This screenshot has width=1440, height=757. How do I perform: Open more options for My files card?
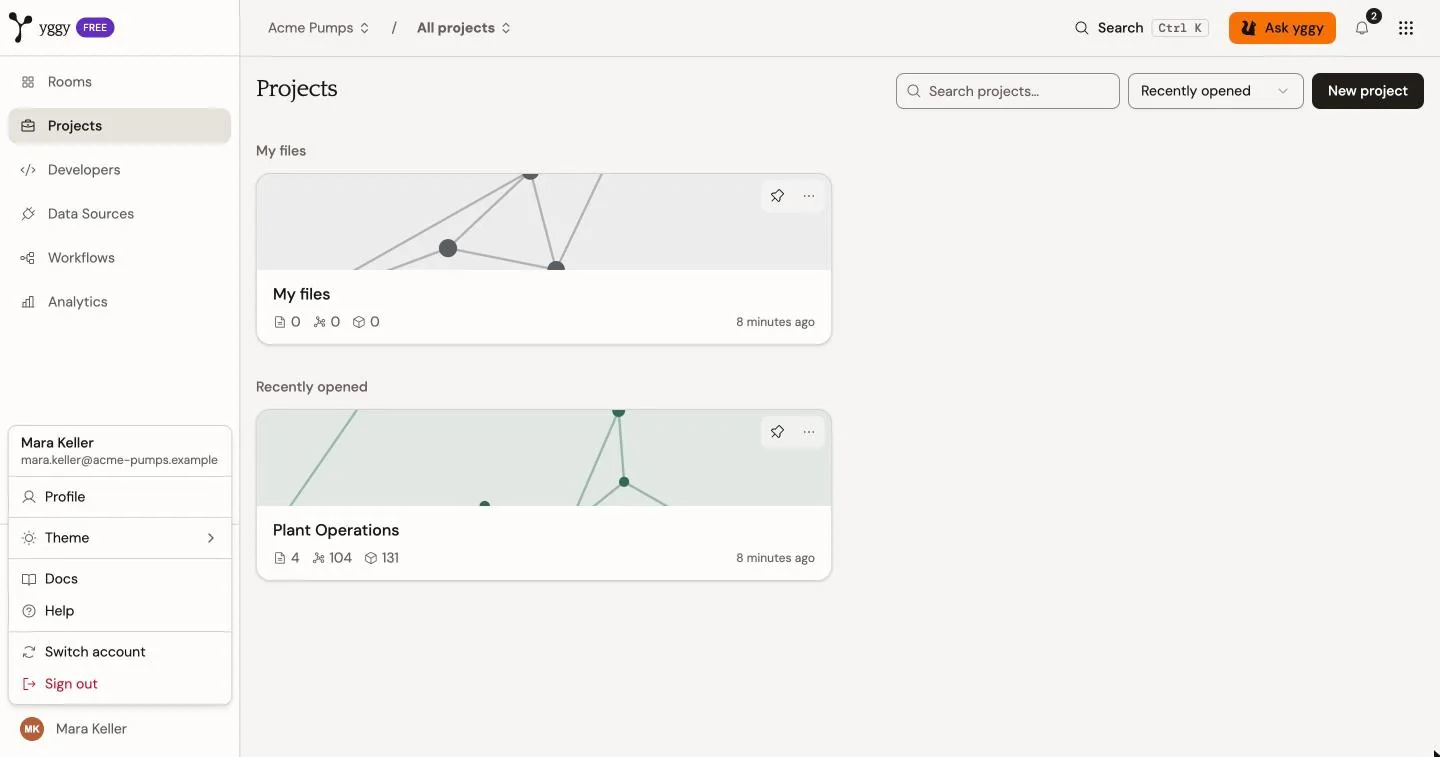point(809,196)
